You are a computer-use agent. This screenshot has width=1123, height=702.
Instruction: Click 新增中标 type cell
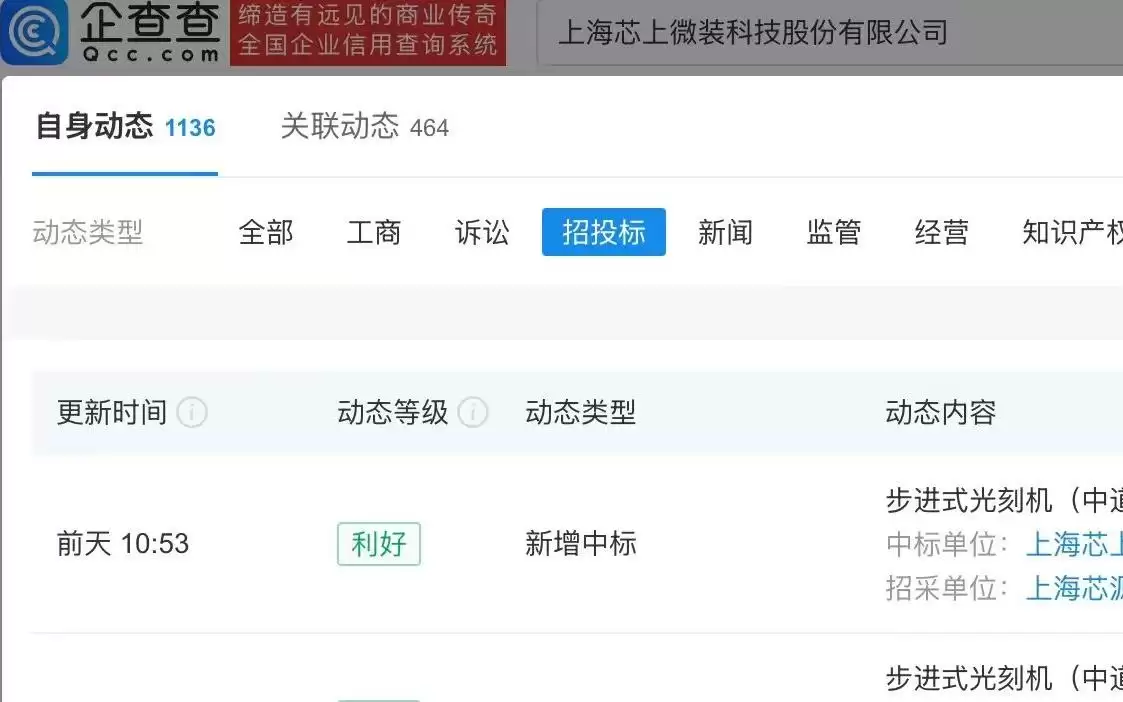click(581, 544)
